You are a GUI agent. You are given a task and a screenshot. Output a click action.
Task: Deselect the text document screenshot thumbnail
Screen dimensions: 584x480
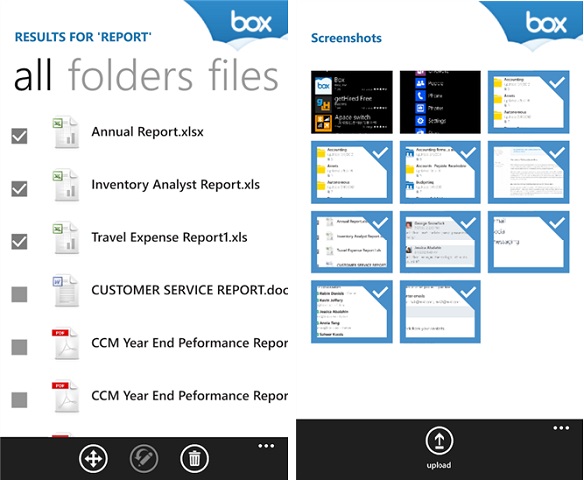[529, 172]
